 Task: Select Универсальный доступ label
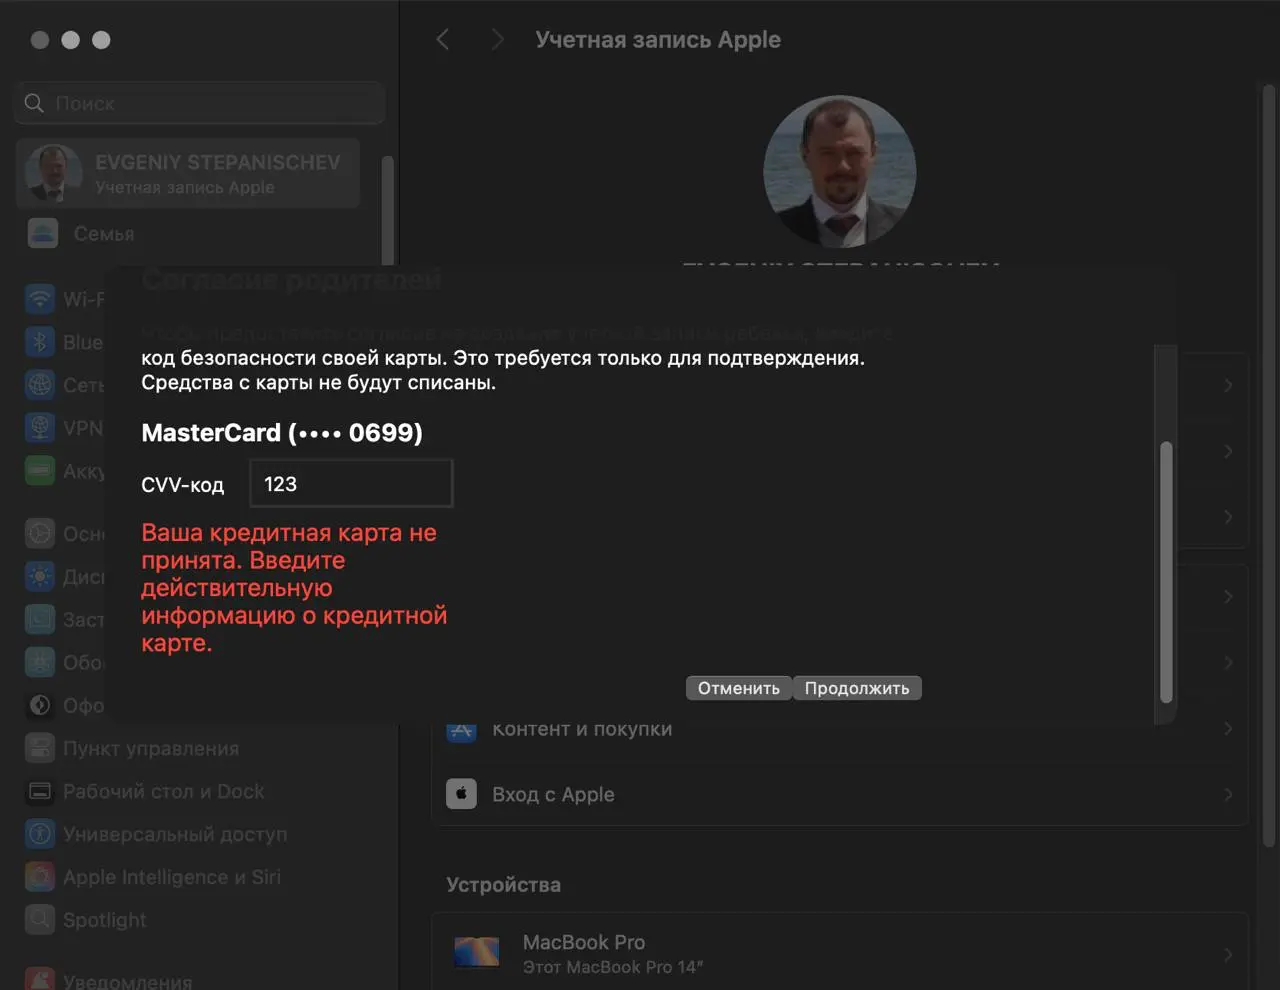point(175,834)
